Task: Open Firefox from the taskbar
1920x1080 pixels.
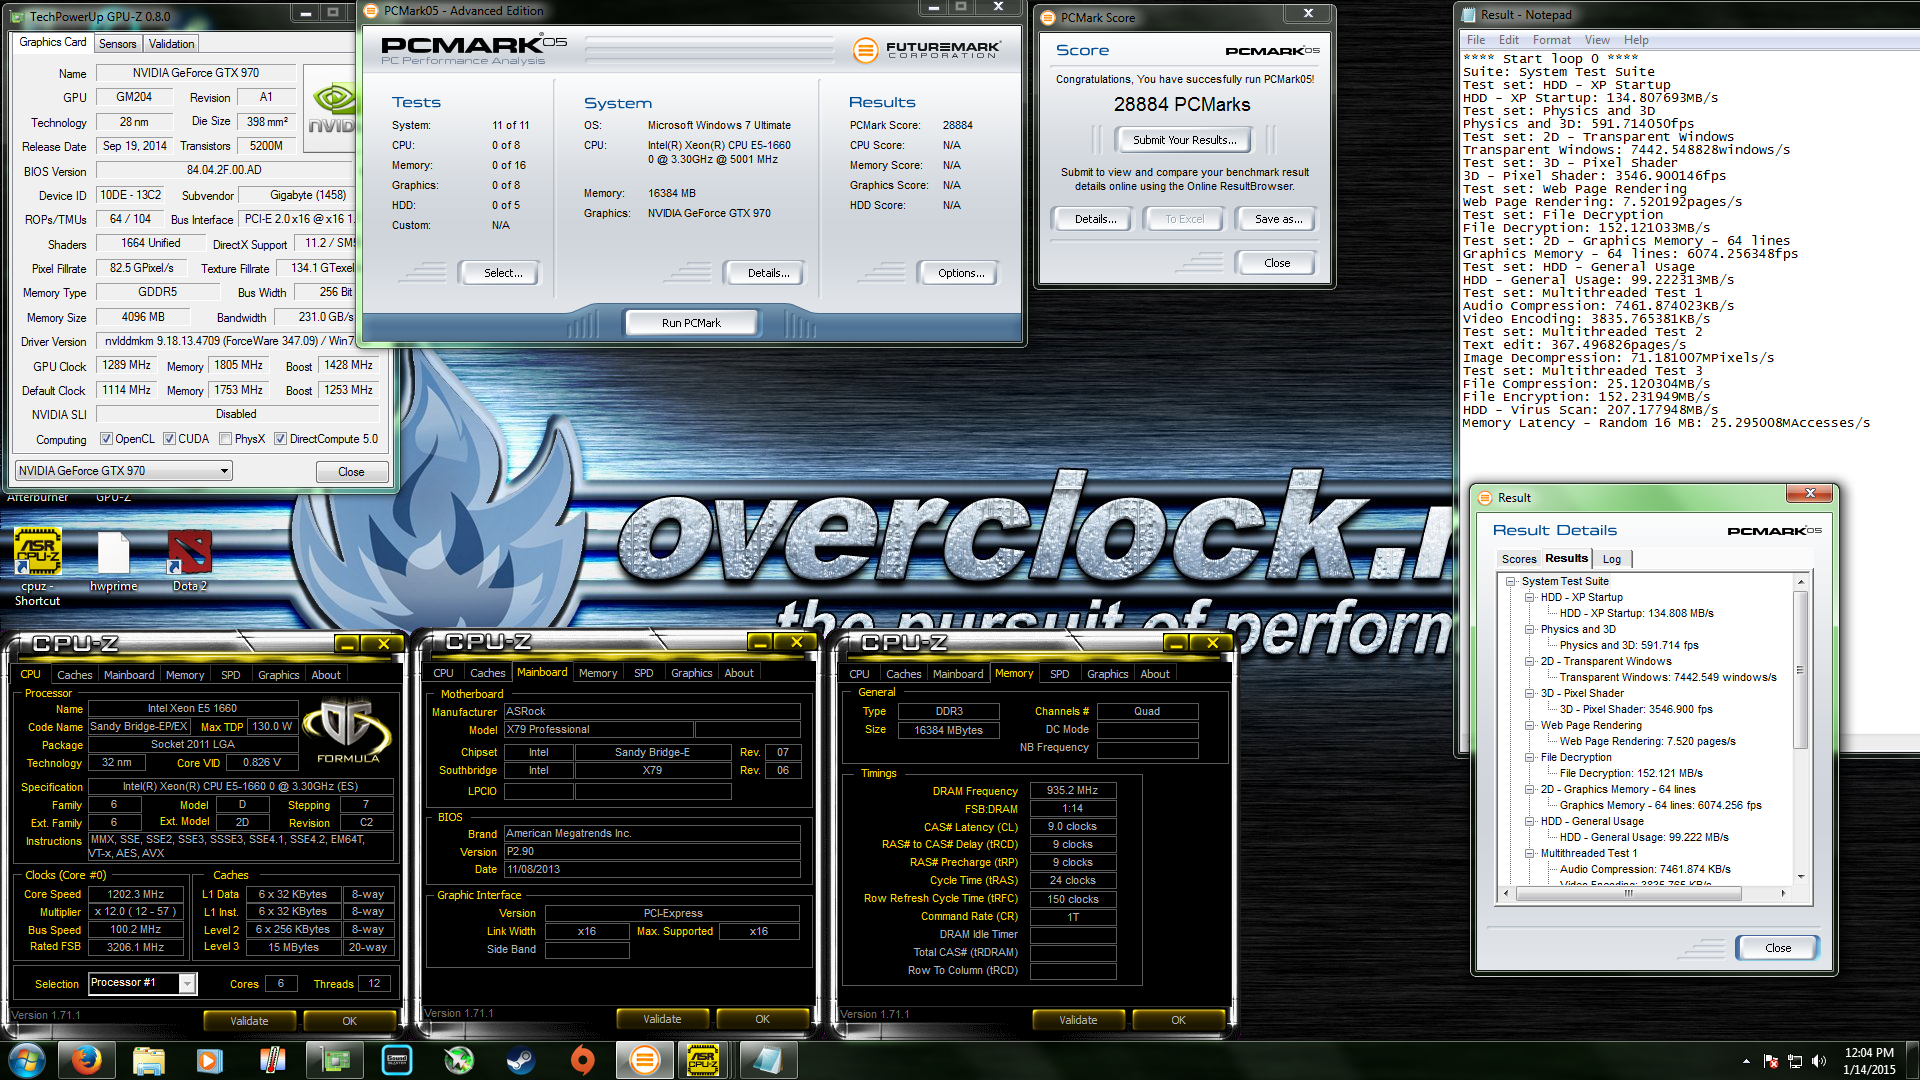Action: (86, 1060)
